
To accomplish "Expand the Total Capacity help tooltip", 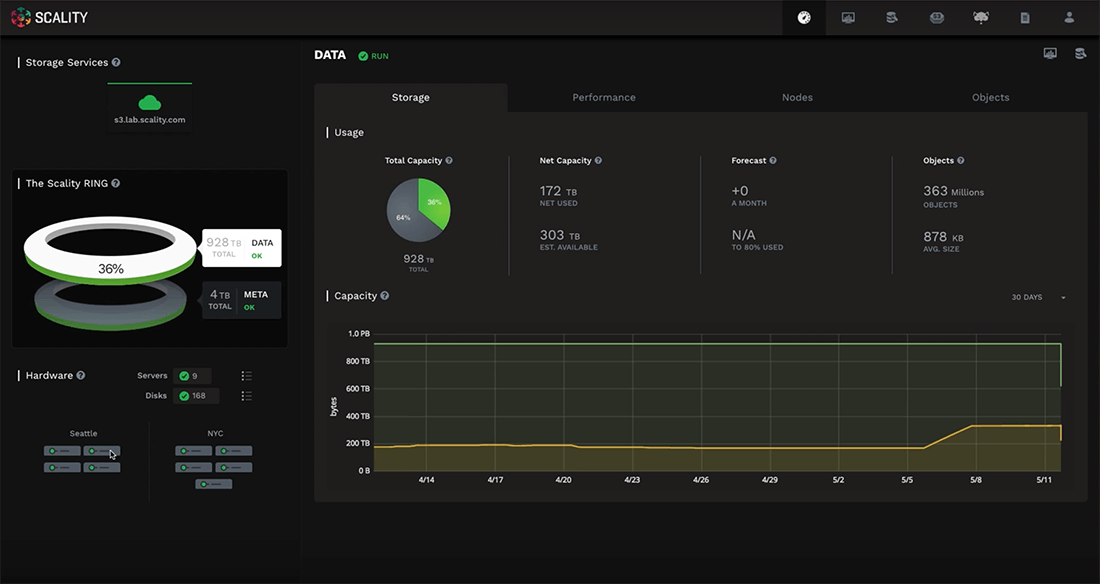I will [x=448, y=160].
